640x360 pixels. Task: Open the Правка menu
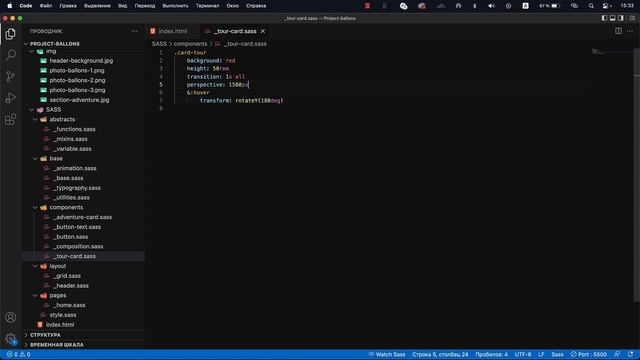point(68,6)
